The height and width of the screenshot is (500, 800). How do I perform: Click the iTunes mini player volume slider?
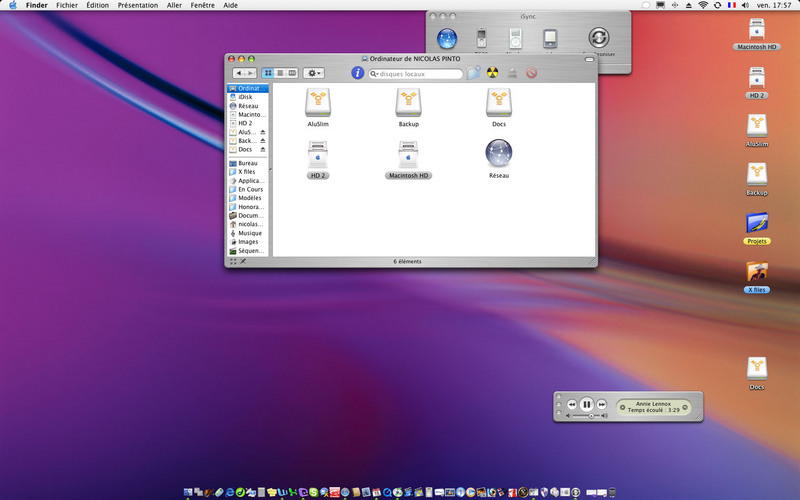click(586, 416)
